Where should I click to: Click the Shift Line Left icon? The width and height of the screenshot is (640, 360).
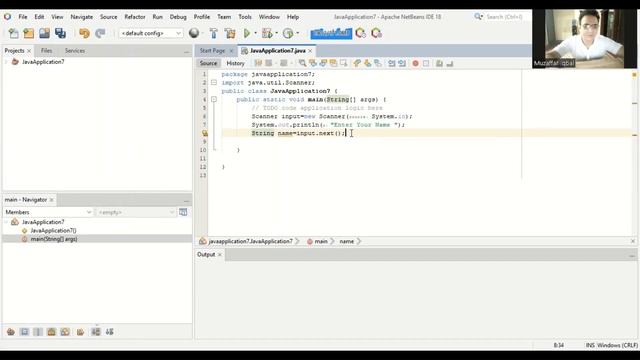[x=391, y=63]
